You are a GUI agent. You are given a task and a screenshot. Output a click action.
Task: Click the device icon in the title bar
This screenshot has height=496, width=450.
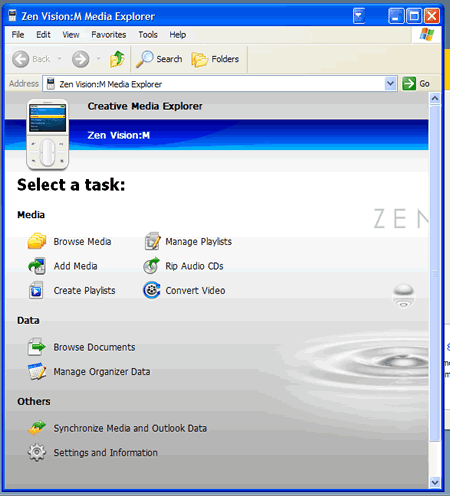[x=12, y=16]
